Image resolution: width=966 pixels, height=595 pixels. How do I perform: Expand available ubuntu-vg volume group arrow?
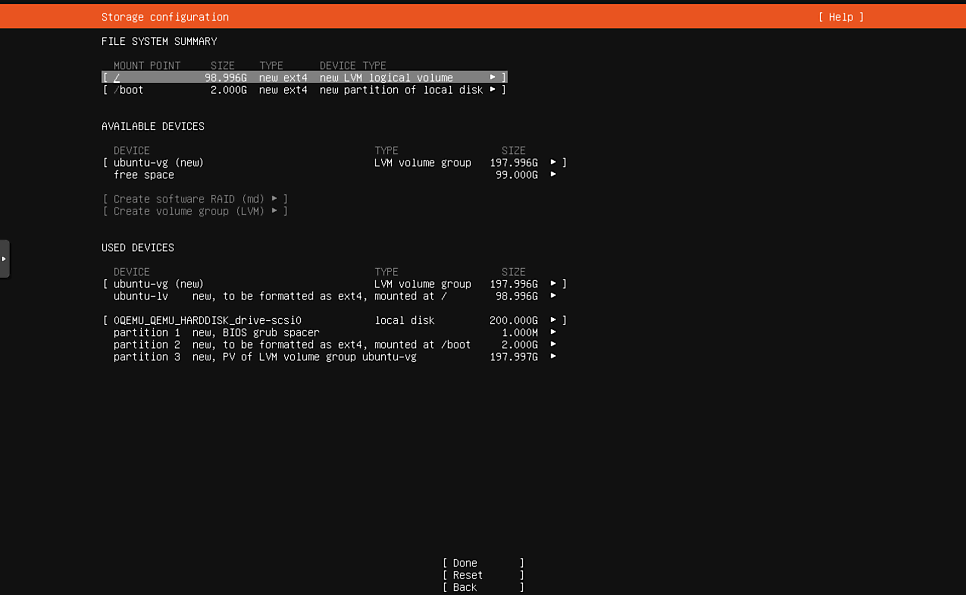[x=553, y=163]
